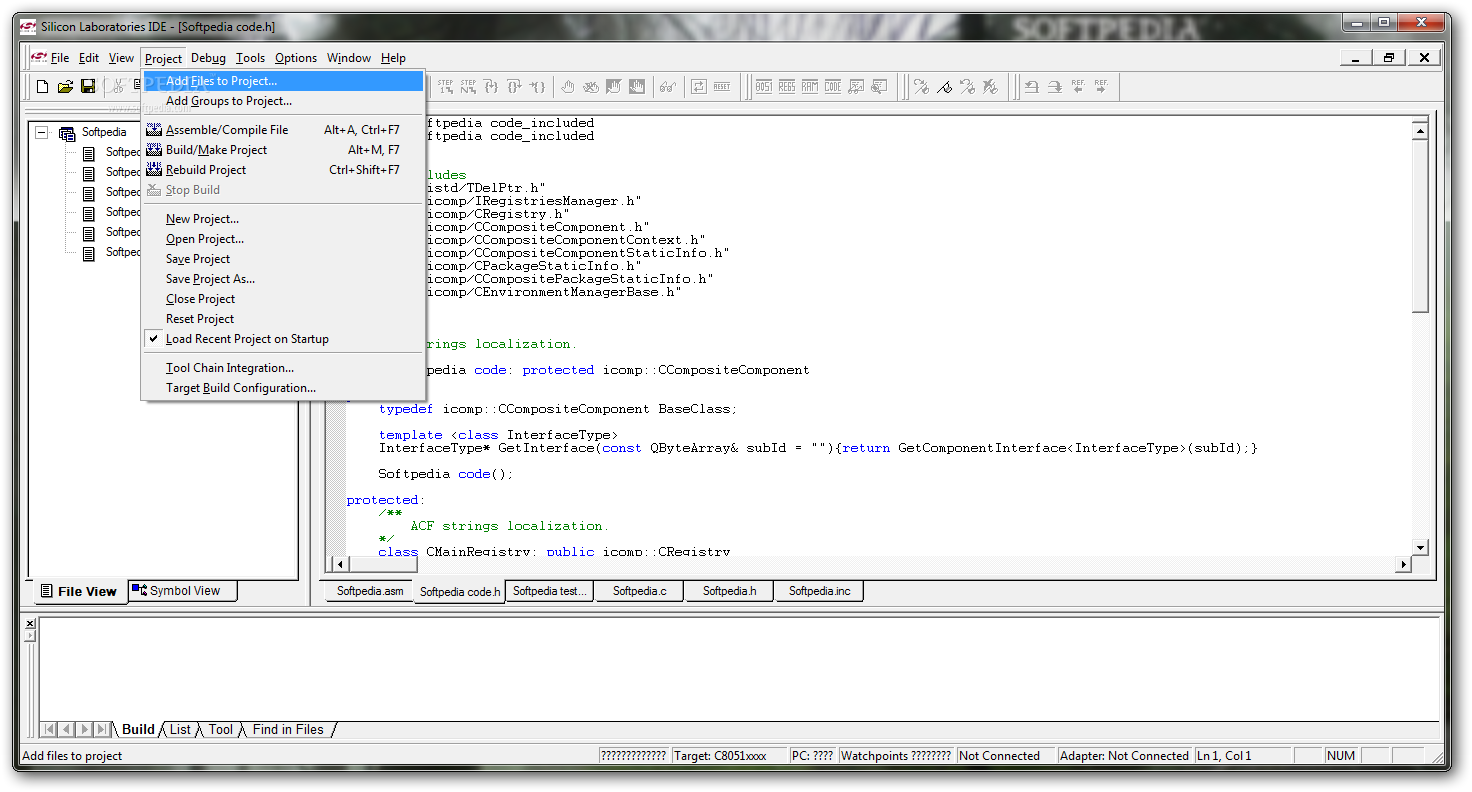Choose Add Groups to Project menu entry
This screenshot has height=792, width=1472.
[283, 101]
